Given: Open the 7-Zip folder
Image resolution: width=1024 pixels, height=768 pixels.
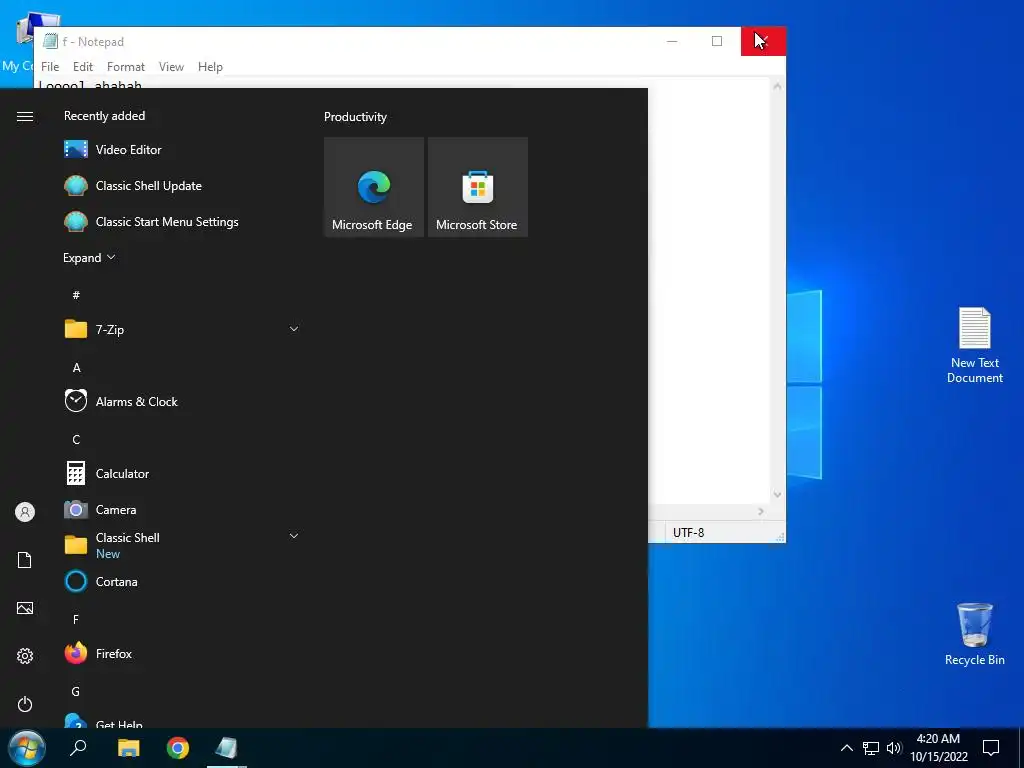Looking at the screenshot, I should (181, 329).
